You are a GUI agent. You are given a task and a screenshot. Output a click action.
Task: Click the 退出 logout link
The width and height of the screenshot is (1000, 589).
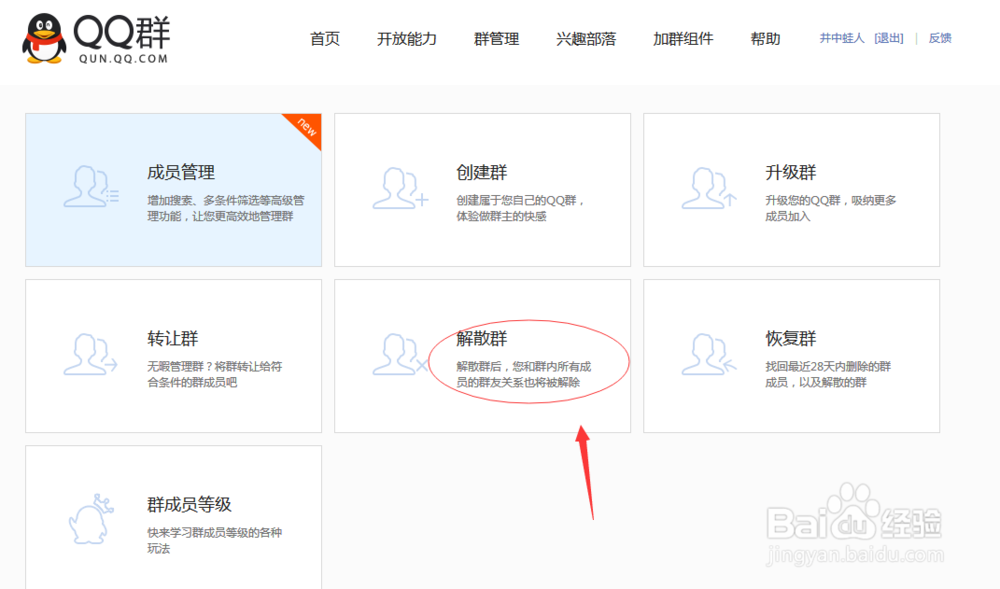pyautogui.click(x=889, y=37)
